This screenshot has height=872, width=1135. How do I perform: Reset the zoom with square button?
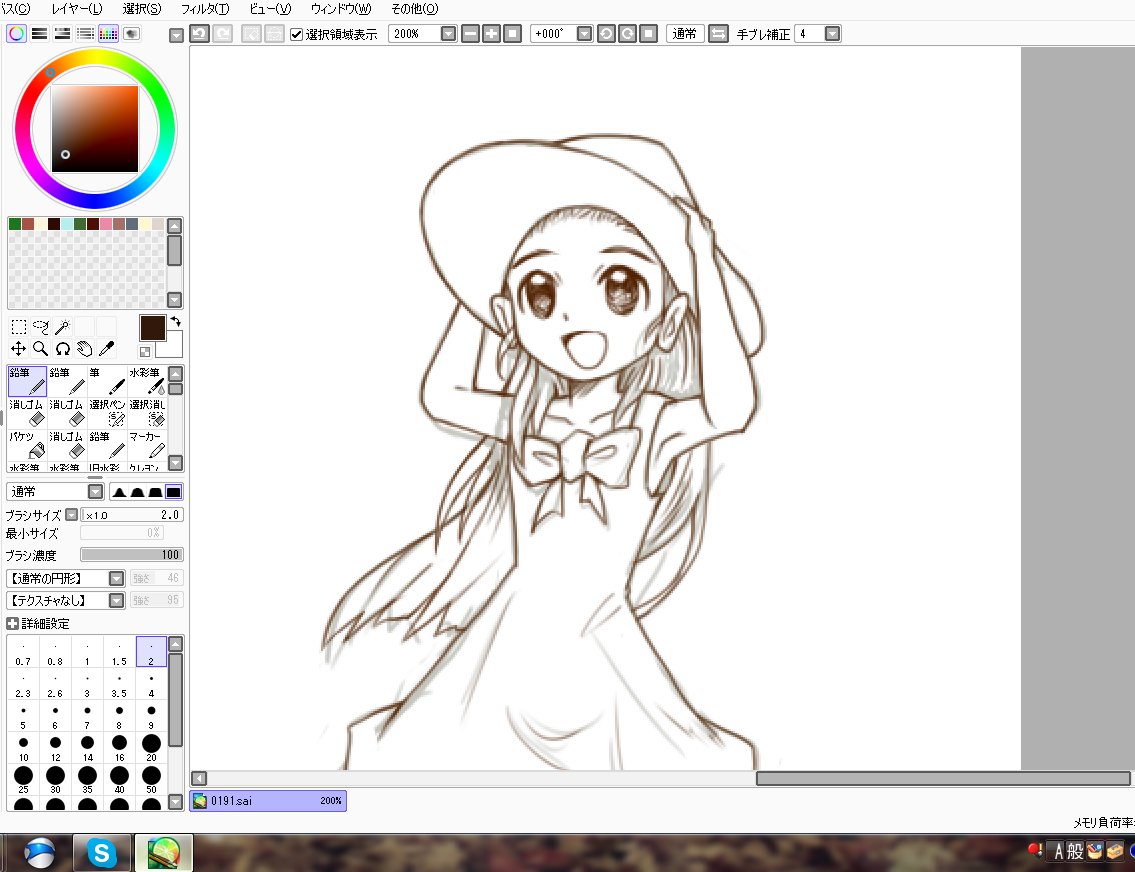point(512,33)
